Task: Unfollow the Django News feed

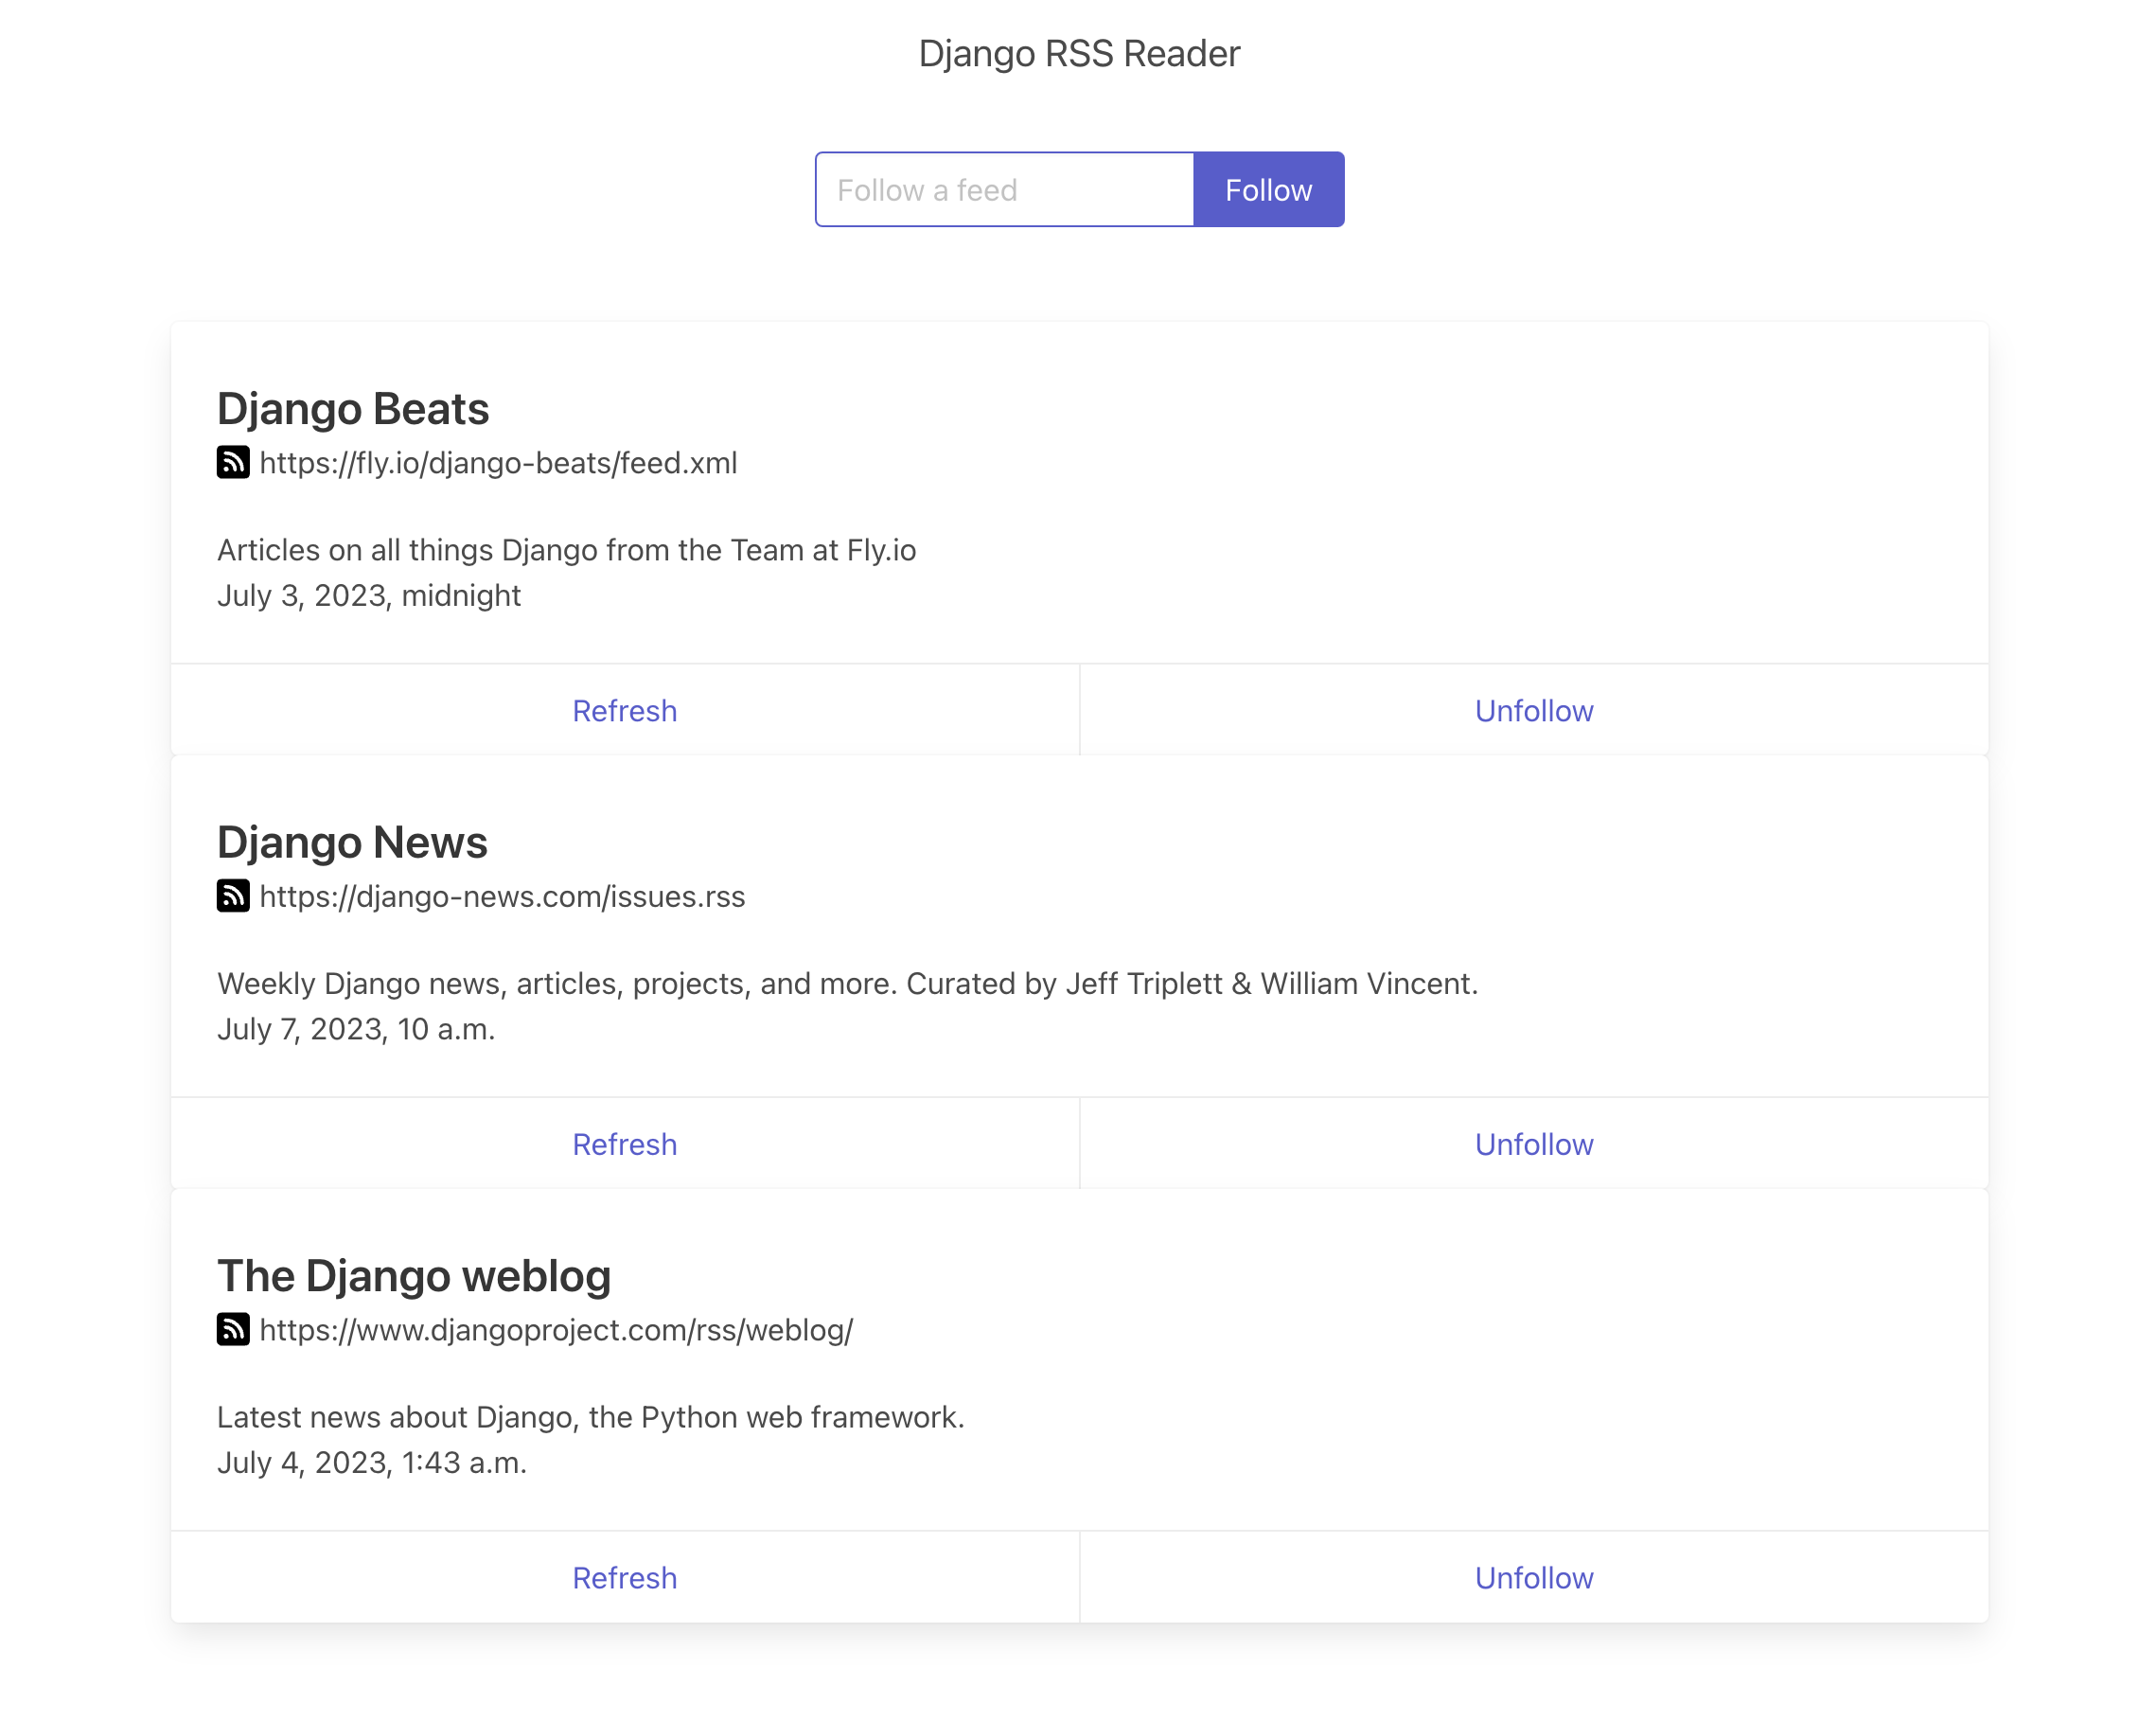Action: (x=1532, y=1143)
